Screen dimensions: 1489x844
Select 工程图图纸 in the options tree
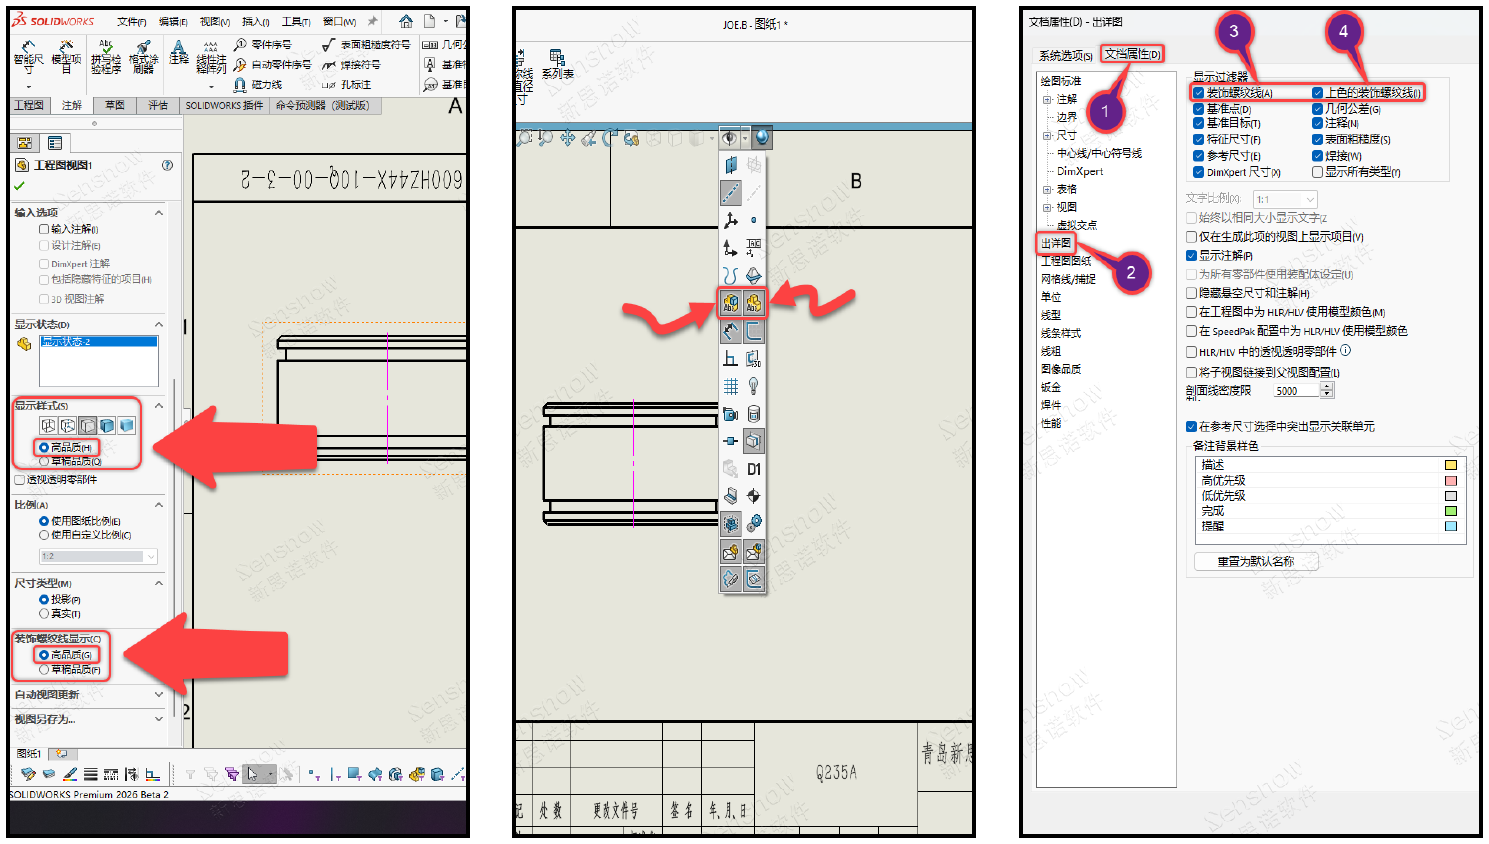click(1066, 261)
